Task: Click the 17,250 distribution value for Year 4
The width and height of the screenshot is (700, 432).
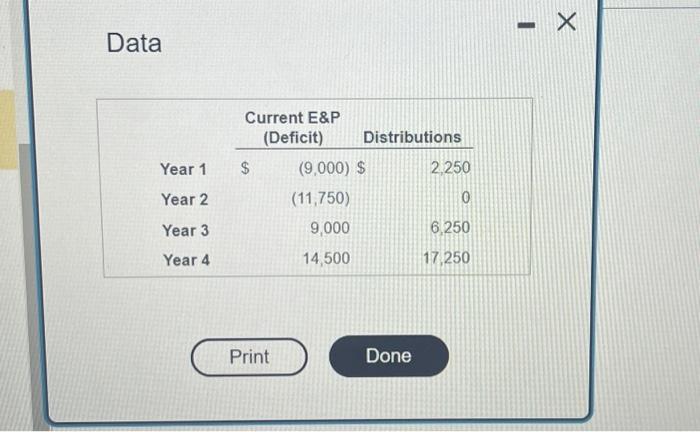Action: tap(446, 258)
